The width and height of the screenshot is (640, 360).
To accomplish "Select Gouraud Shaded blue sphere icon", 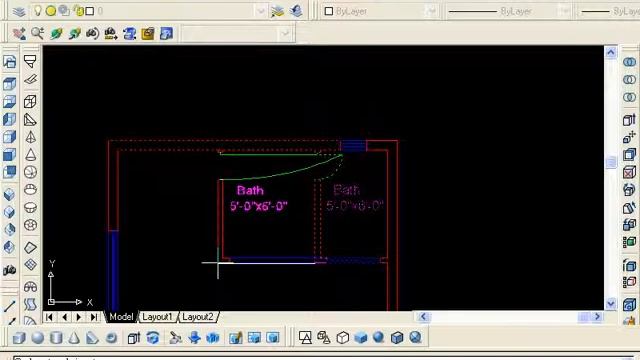I will click(x=378, y=338).
